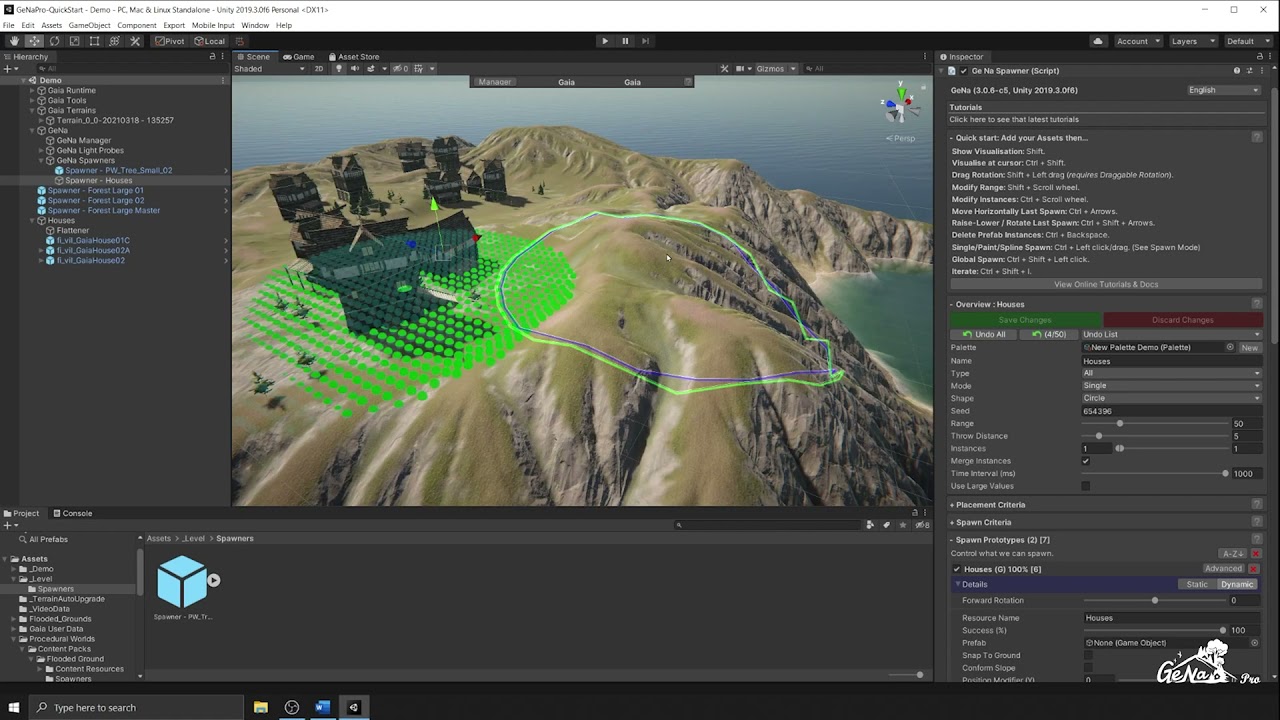1280x720 pixels.
Task: Select the Scale tool
Action: 74,41
